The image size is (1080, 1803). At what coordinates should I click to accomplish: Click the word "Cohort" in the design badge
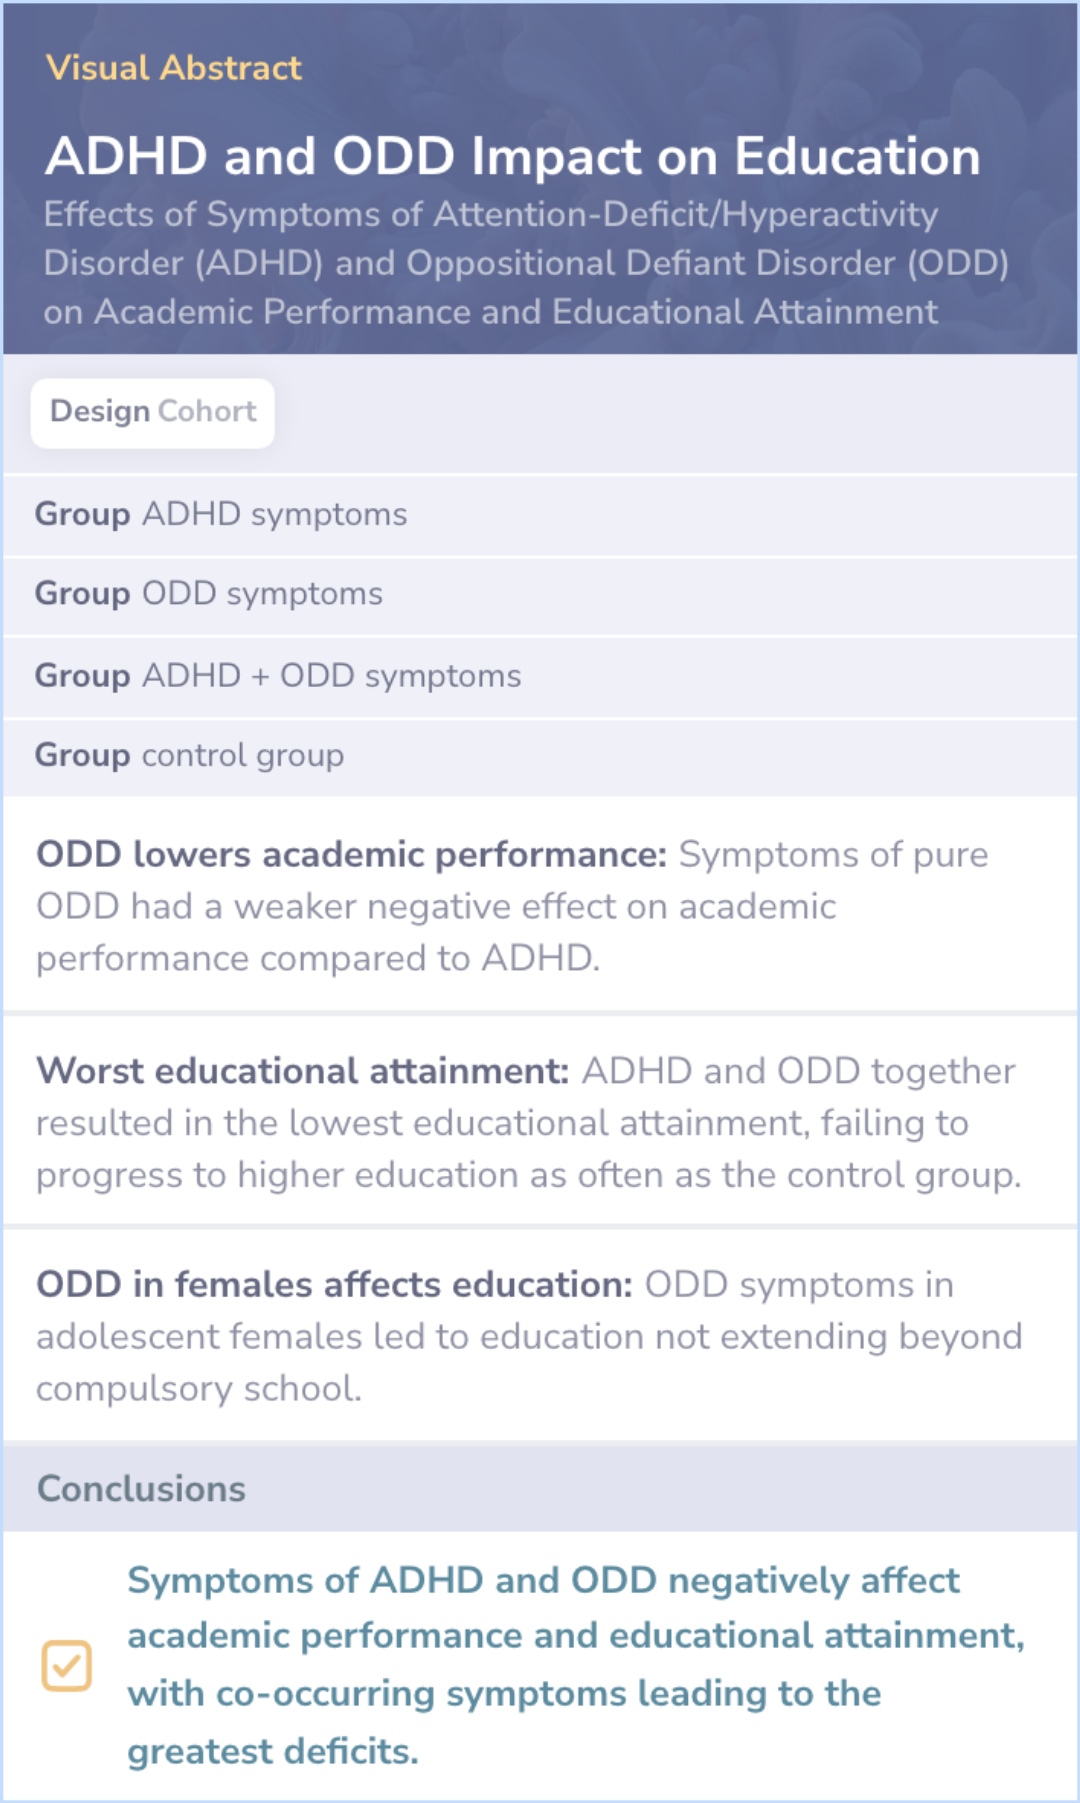[207, 412]
